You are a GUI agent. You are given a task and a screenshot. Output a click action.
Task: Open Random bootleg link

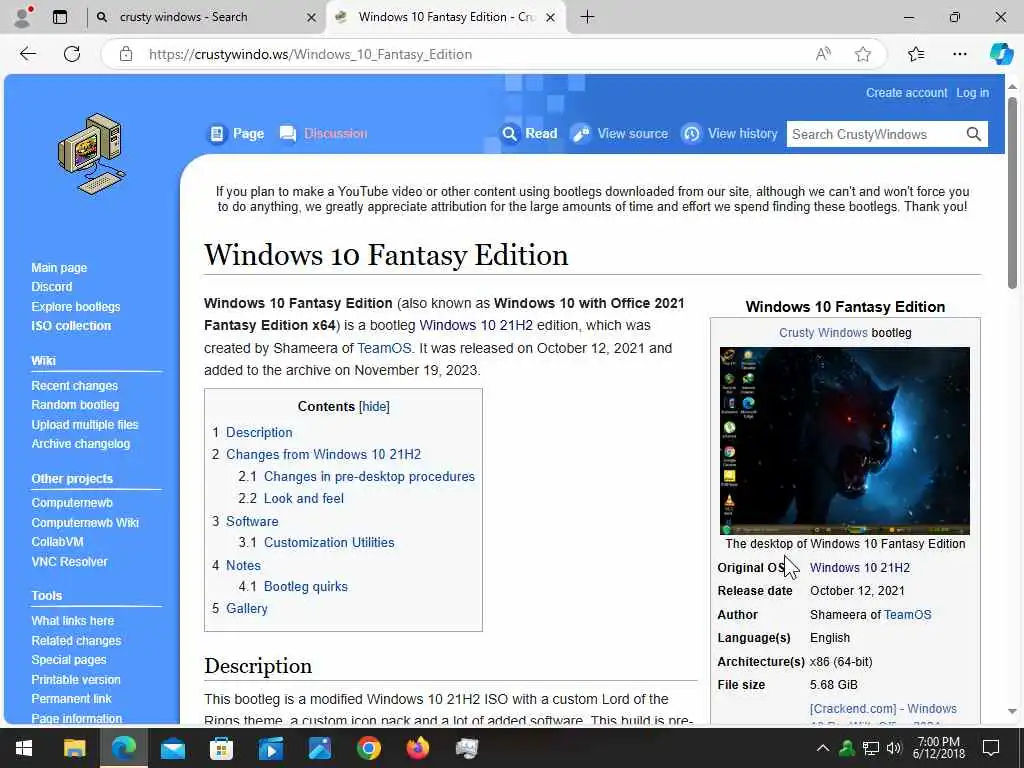pos(75,405)
